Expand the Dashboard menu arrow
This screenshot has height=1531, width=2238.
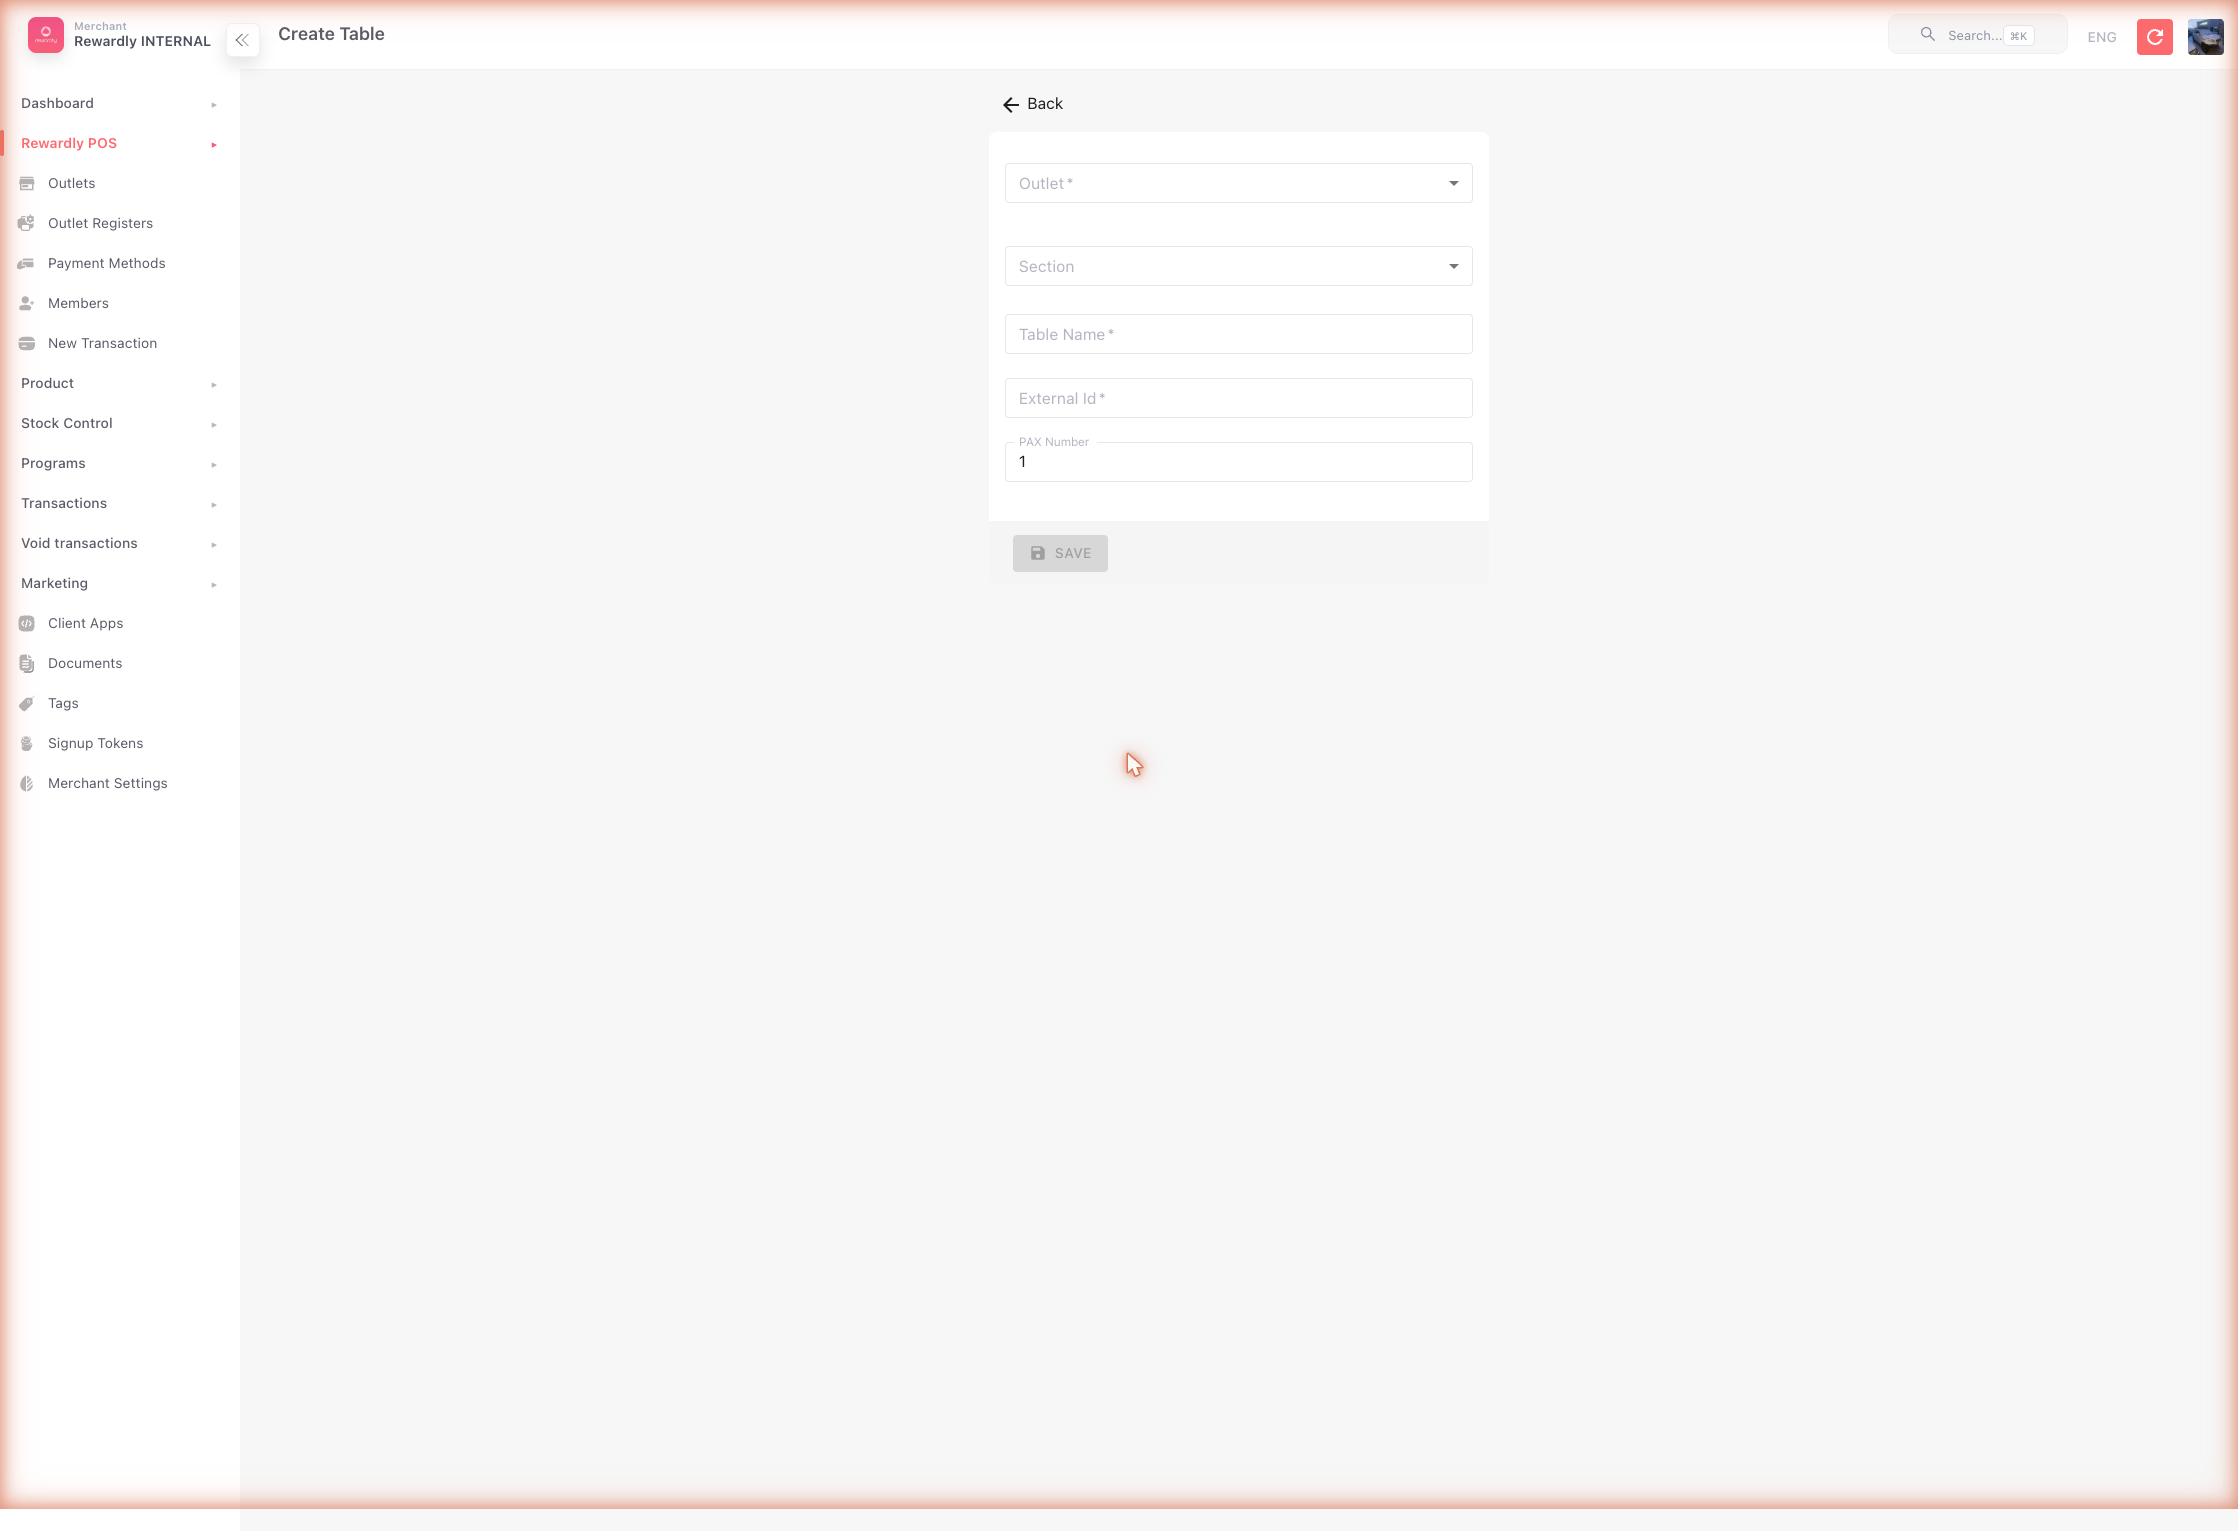pos(214,105)
